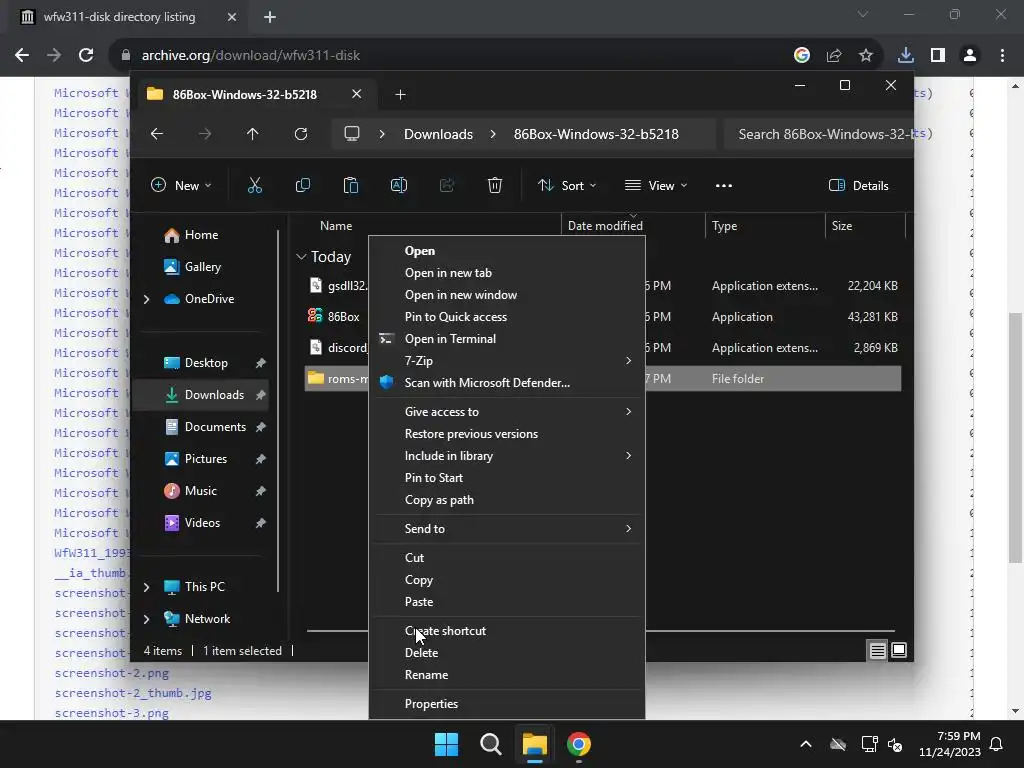Screen dimensions: 1024x768
Task: Open screenshot-2_thumb.jpg link on archive page
Action: (133, 693)
